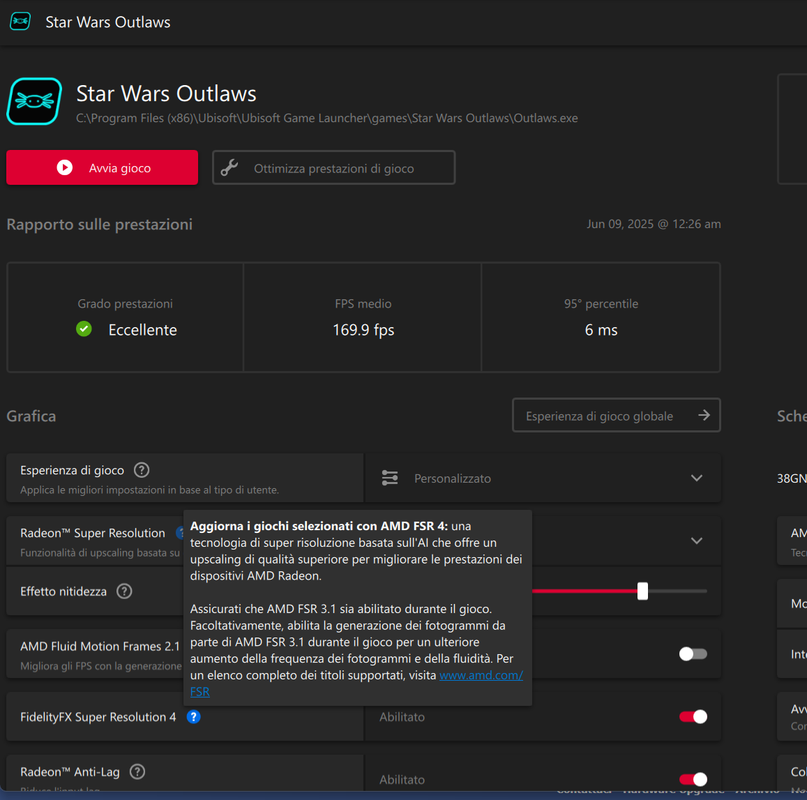Click the AMD Fluid Motion Frames 2.1 label
This screenshot has height=800, width=807.
(x=100, y=647)
